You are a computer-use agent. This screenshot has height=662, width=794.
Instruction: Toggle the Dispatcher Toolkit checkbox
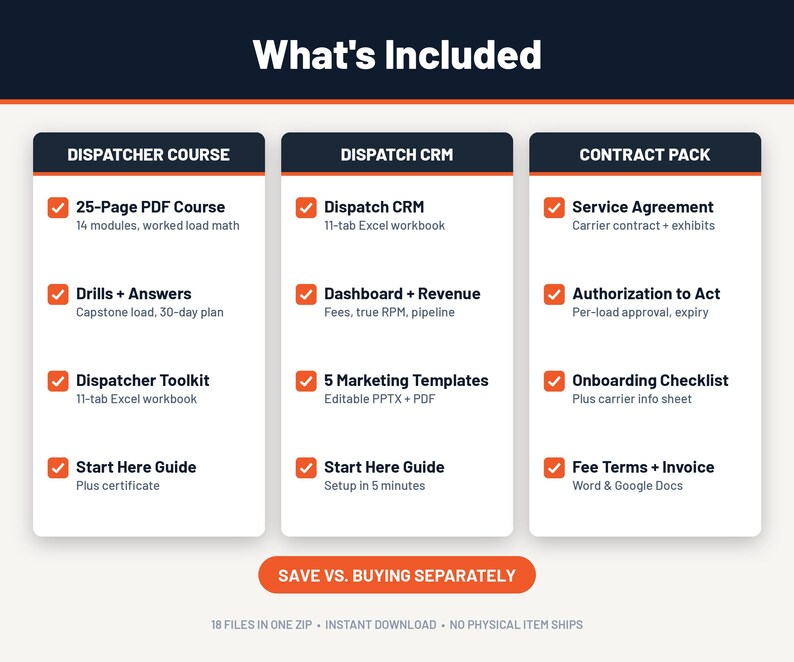58,381
